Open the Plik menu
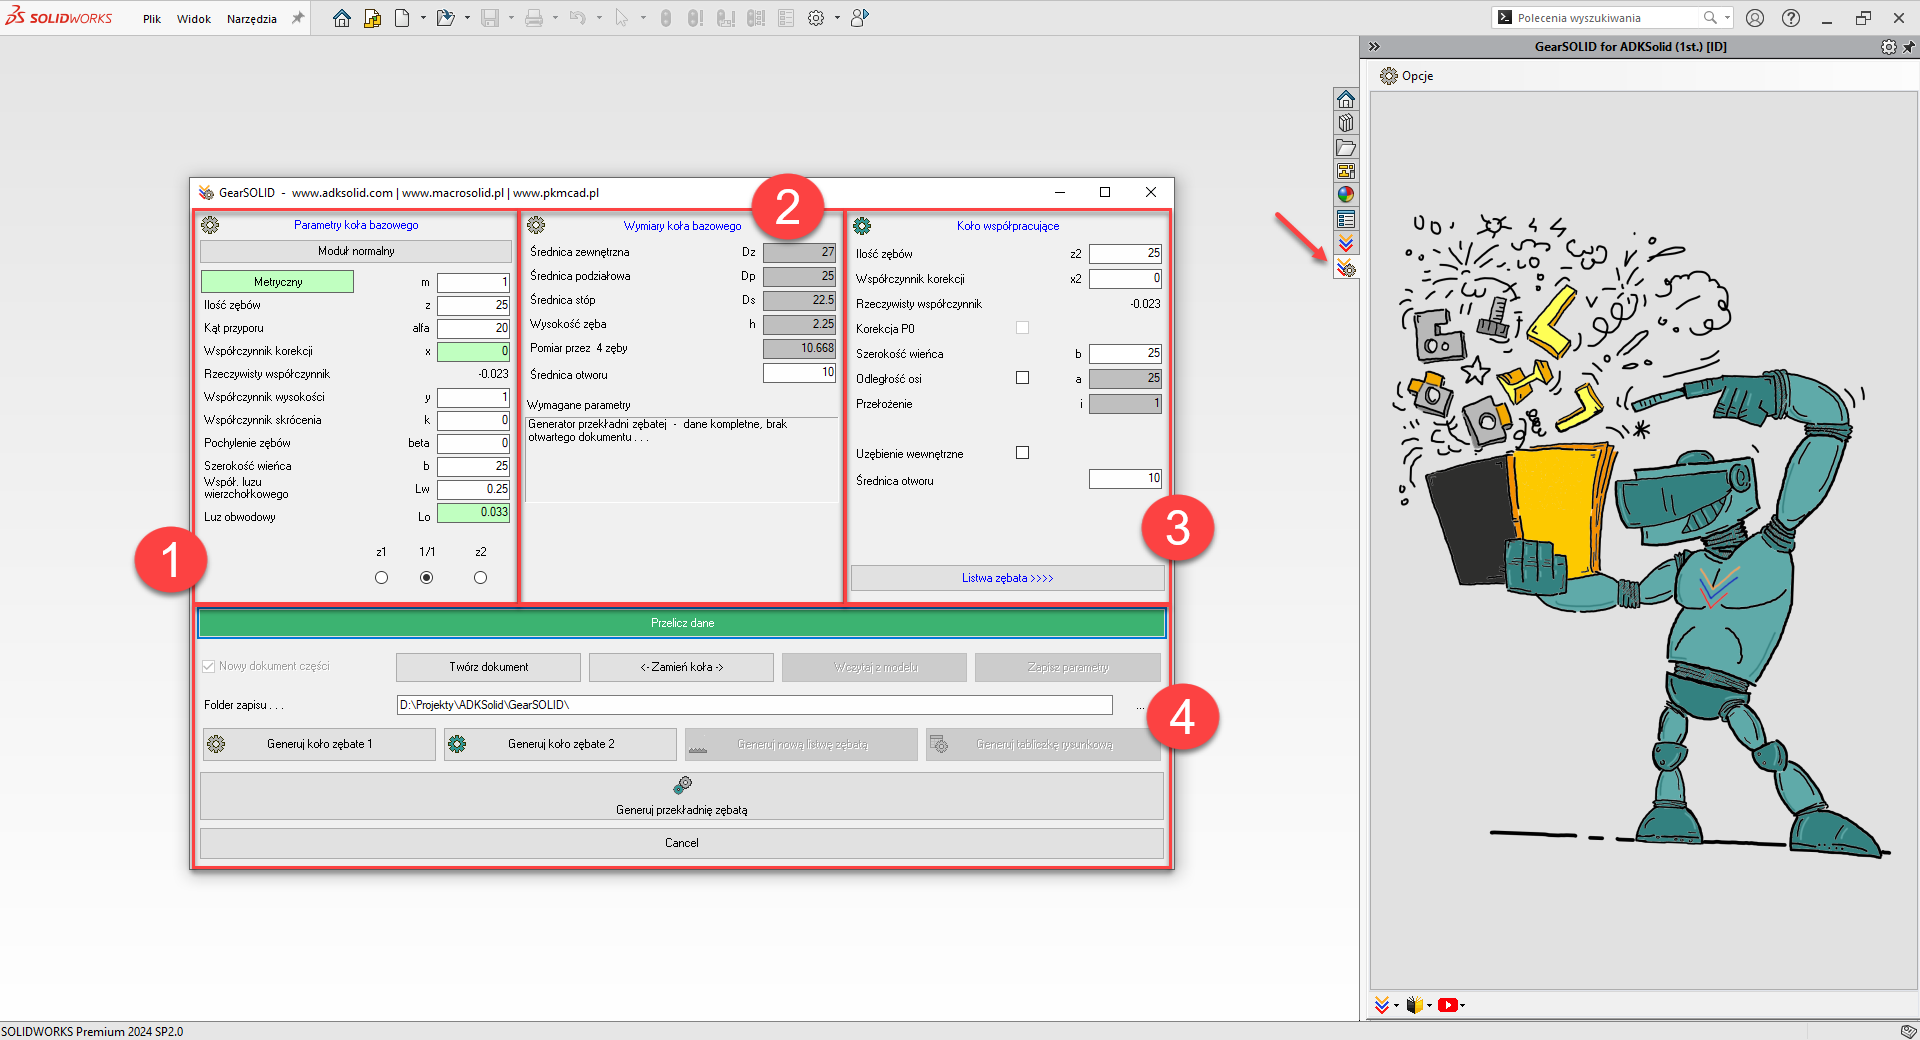Viewport: 1920px width, 1040px height. click(152, 19)
